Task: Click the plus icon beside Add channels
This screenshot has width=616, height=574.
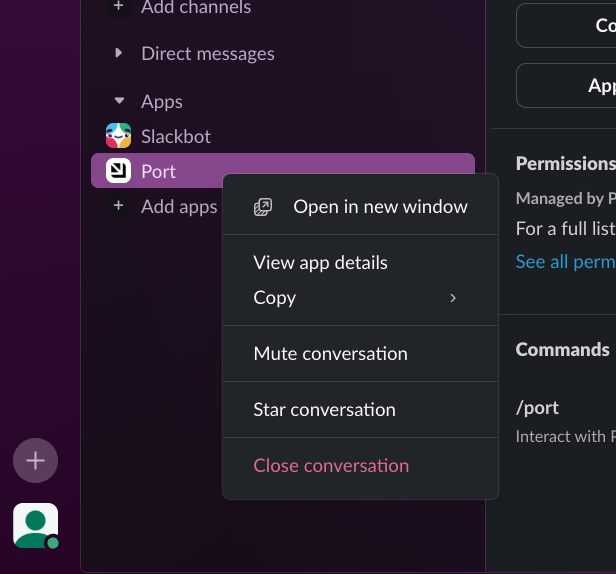Action: [119, 7]
